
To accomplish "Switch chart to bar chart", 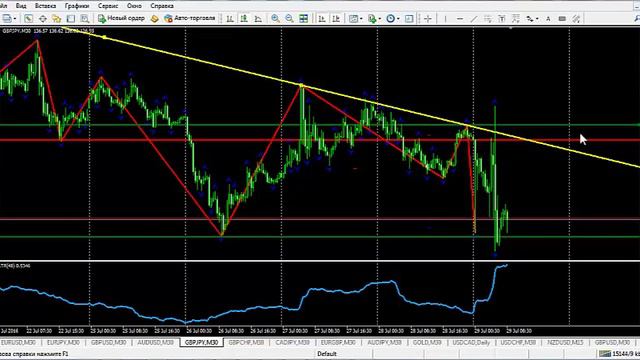I will pos(230,18).
